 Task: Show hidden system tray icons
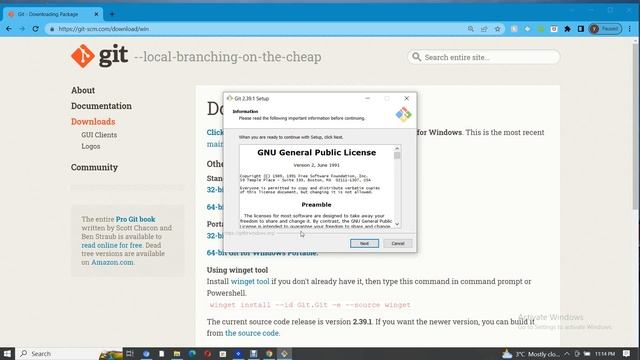point(567,354)
